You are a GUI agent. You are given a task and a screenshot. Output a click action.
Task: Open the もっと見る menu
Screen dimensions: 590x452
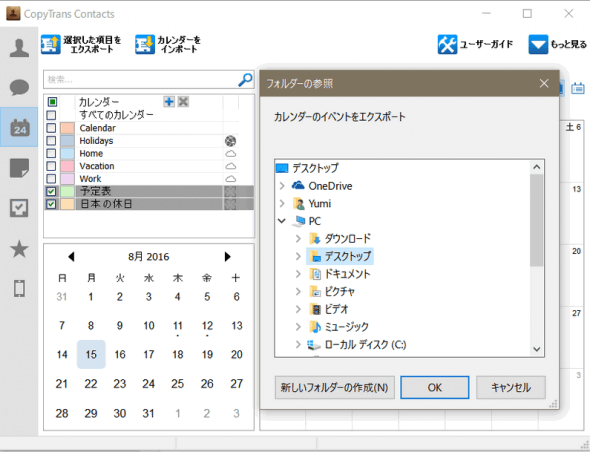tap(558, 44)
